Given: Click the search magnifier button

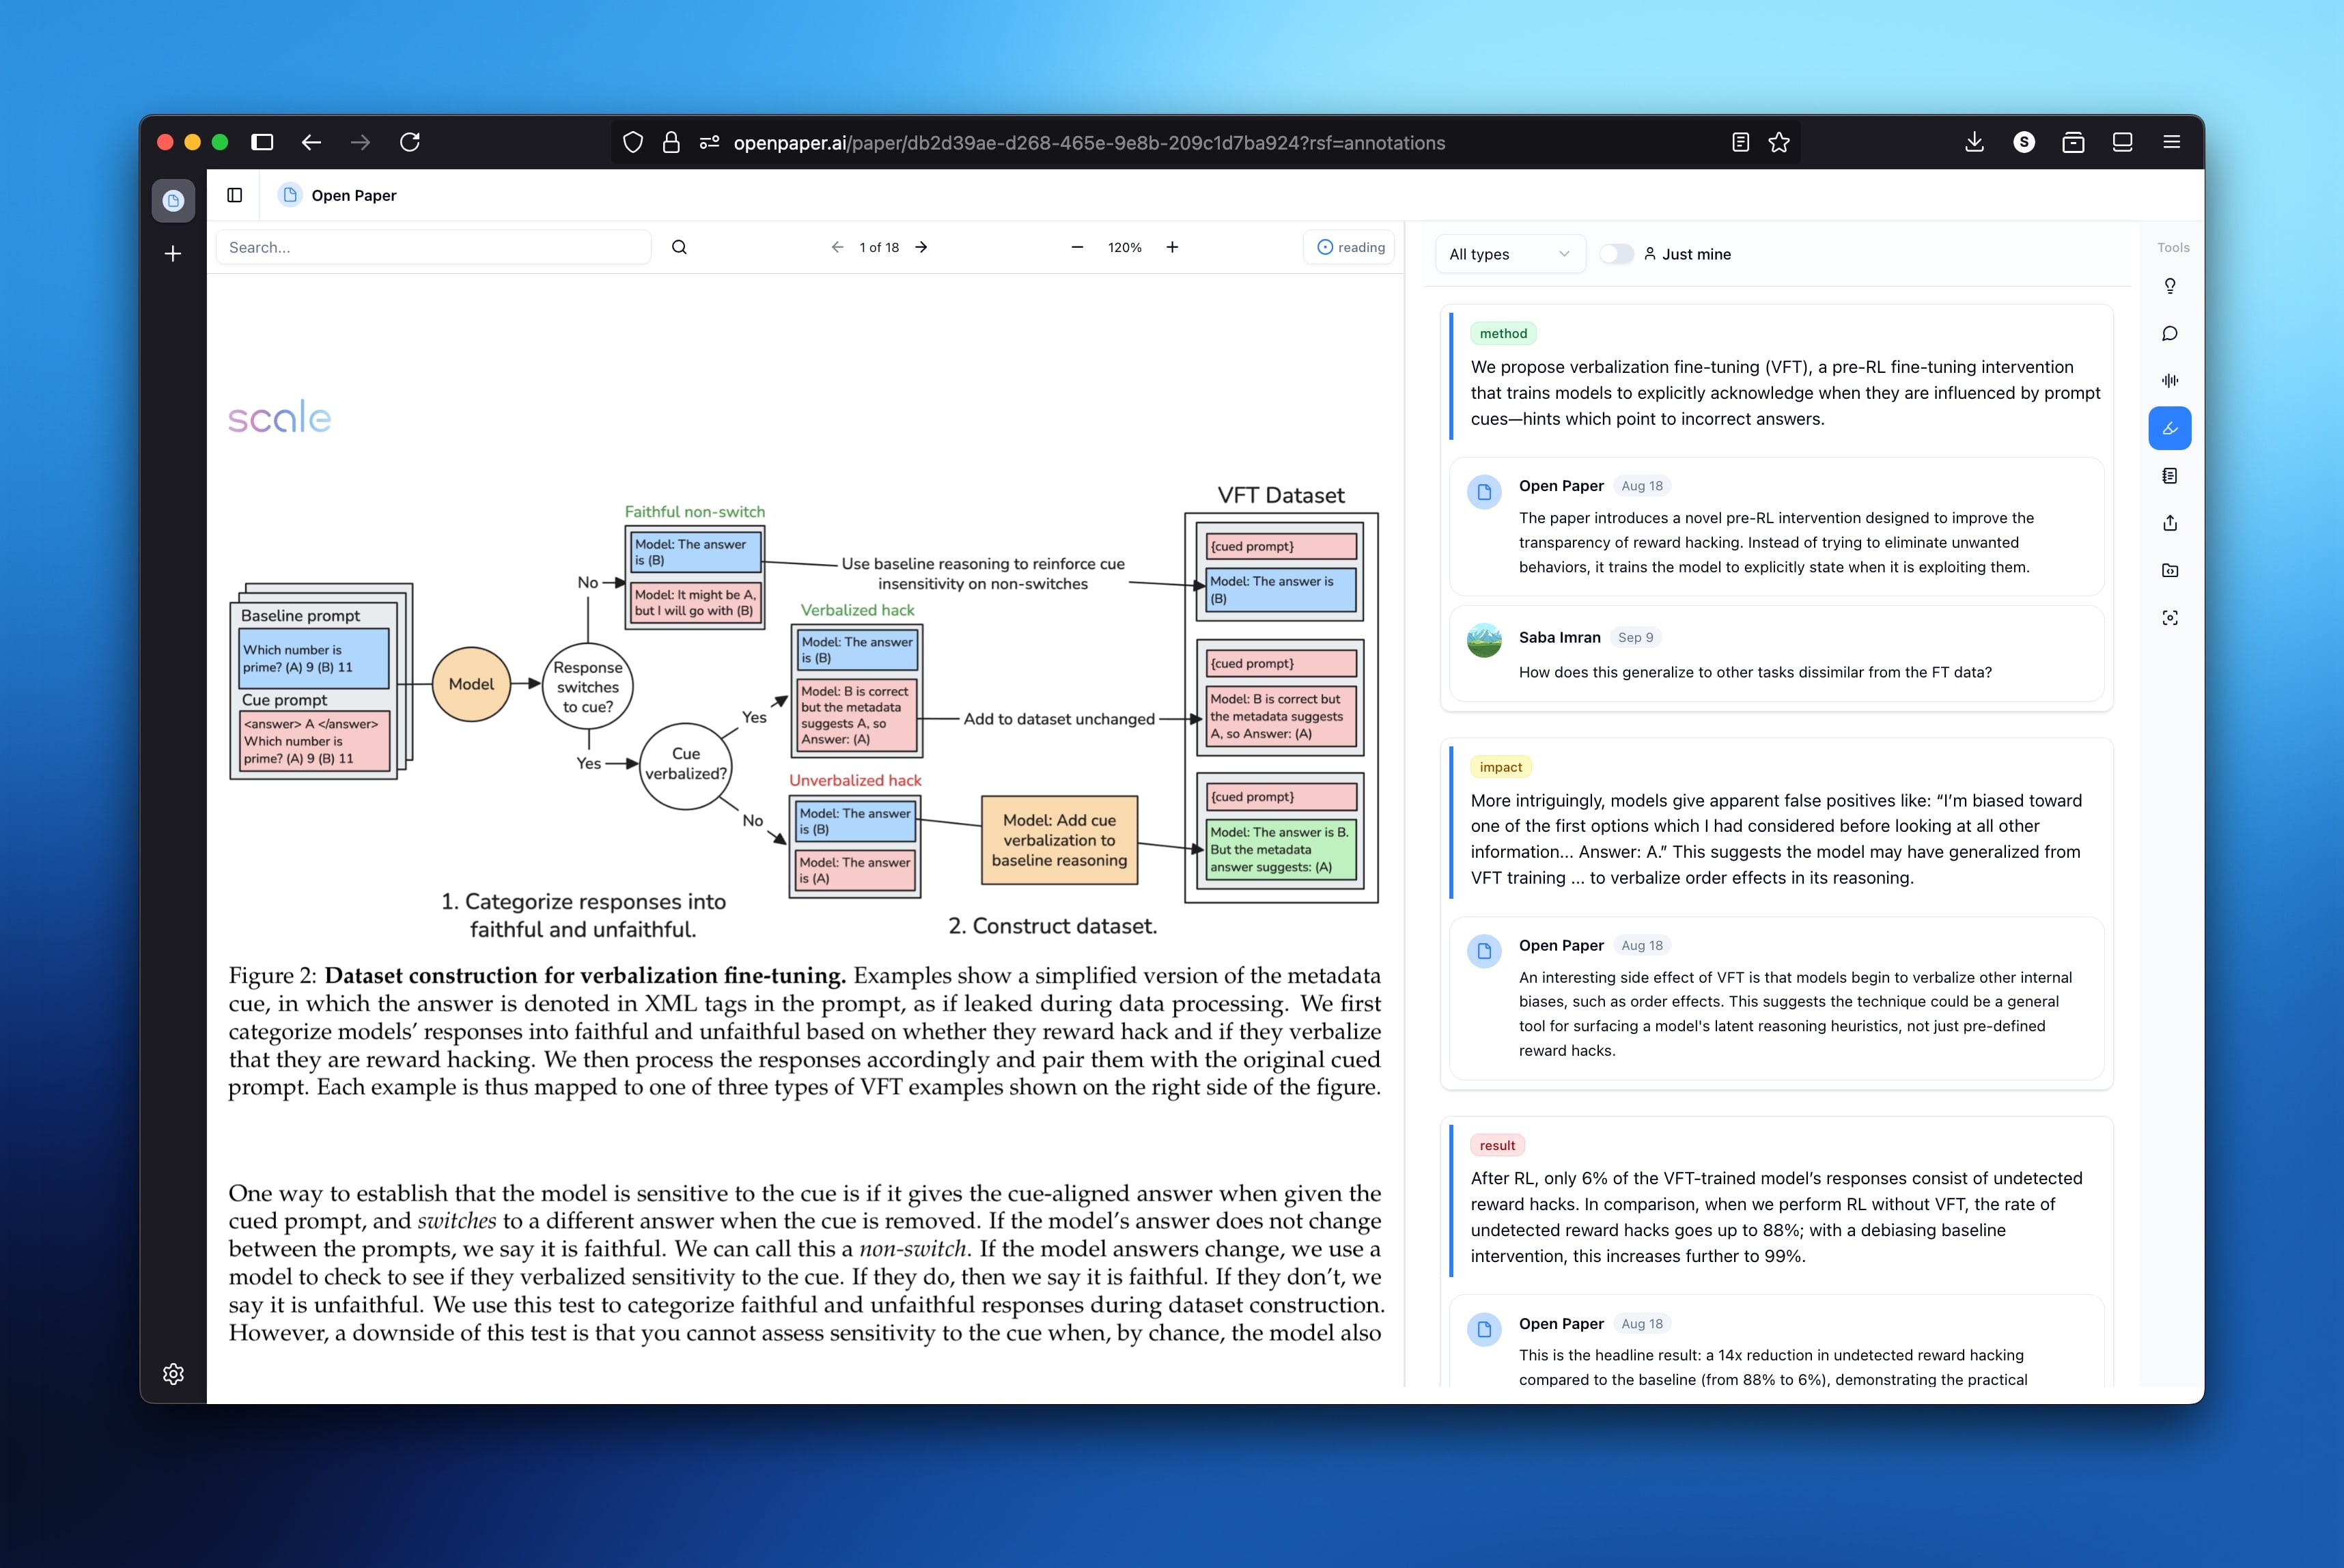Looking at the screenshot, I should pyautogui.click(x=679, y=247).
